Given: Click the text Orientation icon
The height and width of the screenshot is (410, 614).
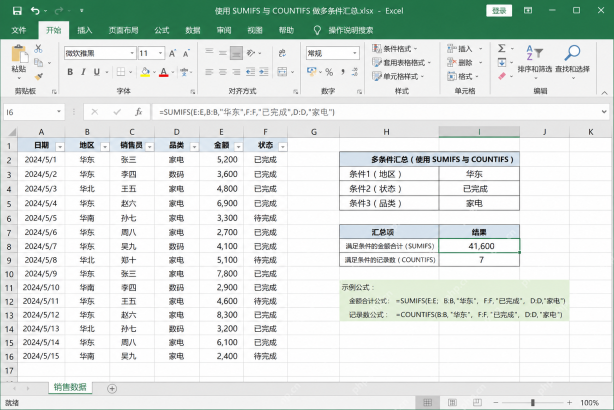Looking at the screenshot, I should click(251, 53).
